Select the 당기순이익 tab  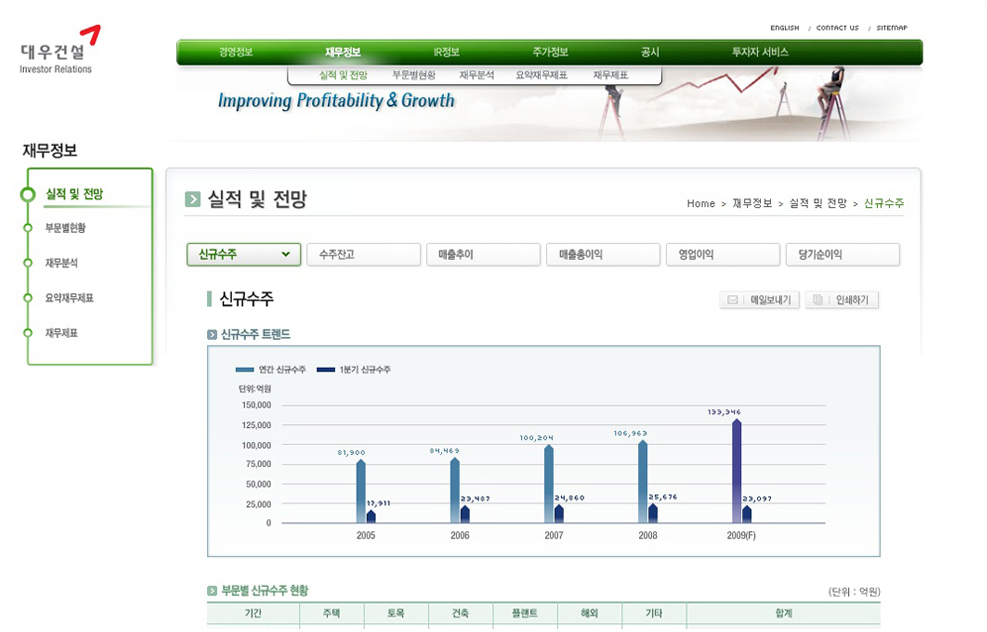tap(842, 255)
